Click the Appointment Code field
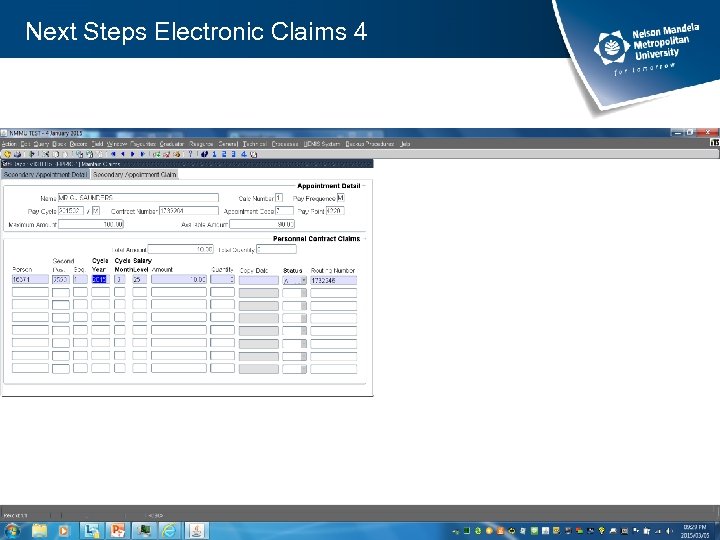The width and height of the screenshot is (720, 540). pos(284,211)
